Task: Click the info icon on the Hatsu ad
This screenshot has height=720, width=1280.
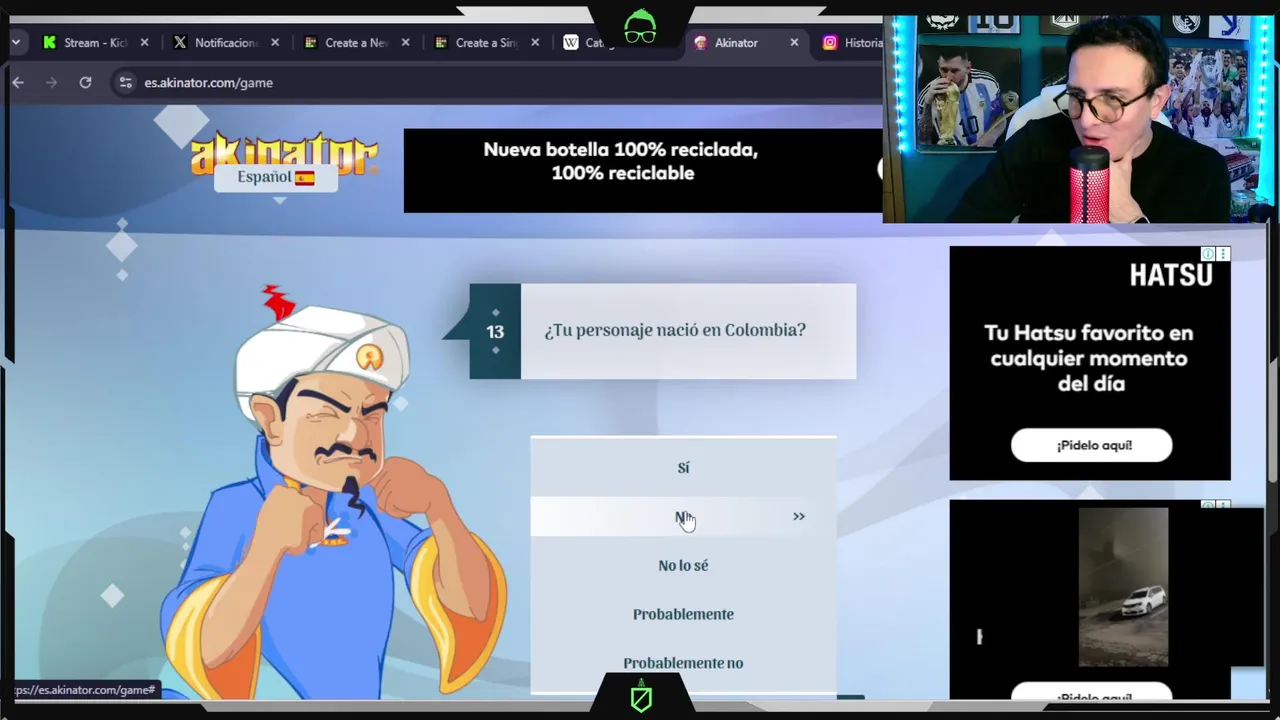Action: (x=1208, y=254)
